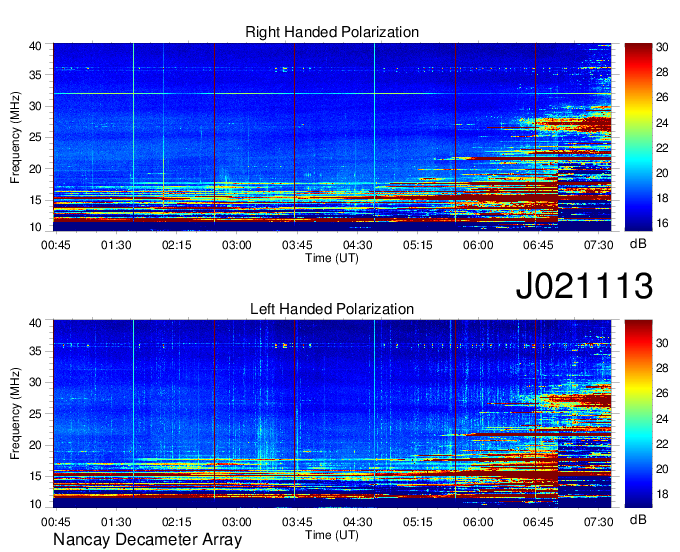This screenshot has width=680, height=552.
Task: Click the "10" frequency tick on Left Handed plot
Action: pyautogui.click(x=35, y=504)
